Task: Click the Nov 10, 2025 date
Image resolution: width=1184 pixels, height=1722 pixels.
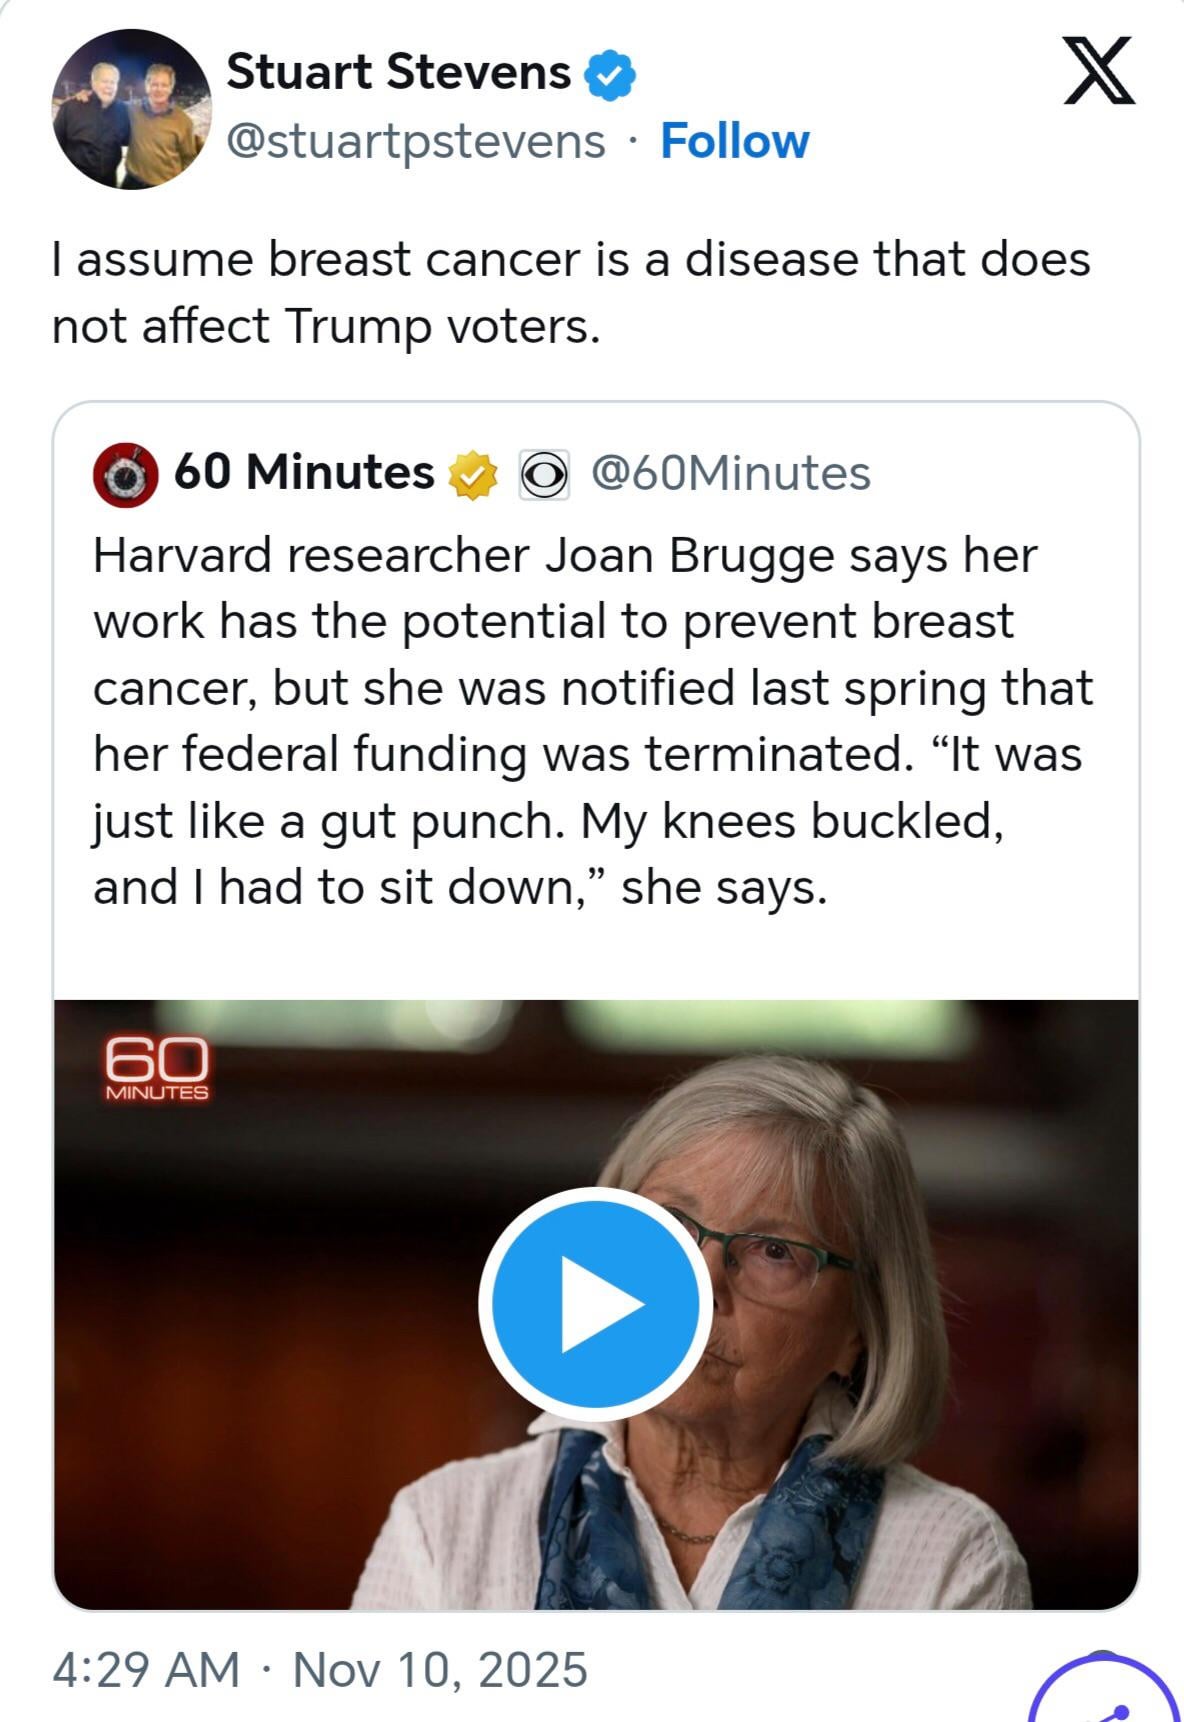Action: coord(440,1669)
